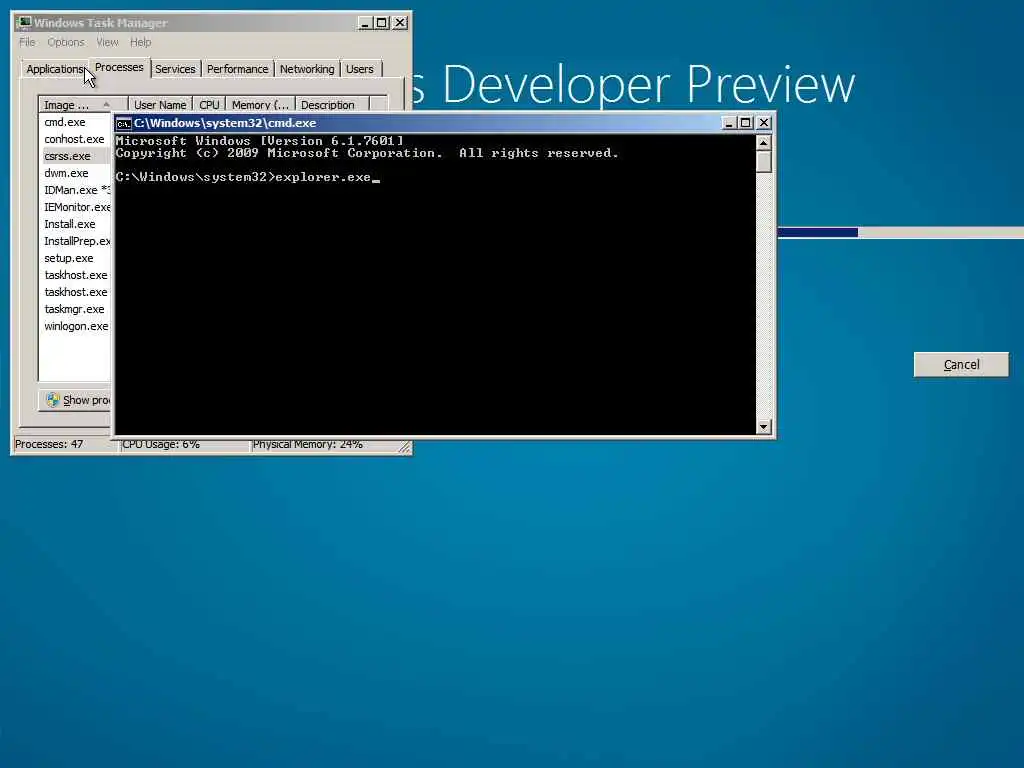Select setup.exe in the process list
Screen dimensions: 1024x768
coord(74,258)
